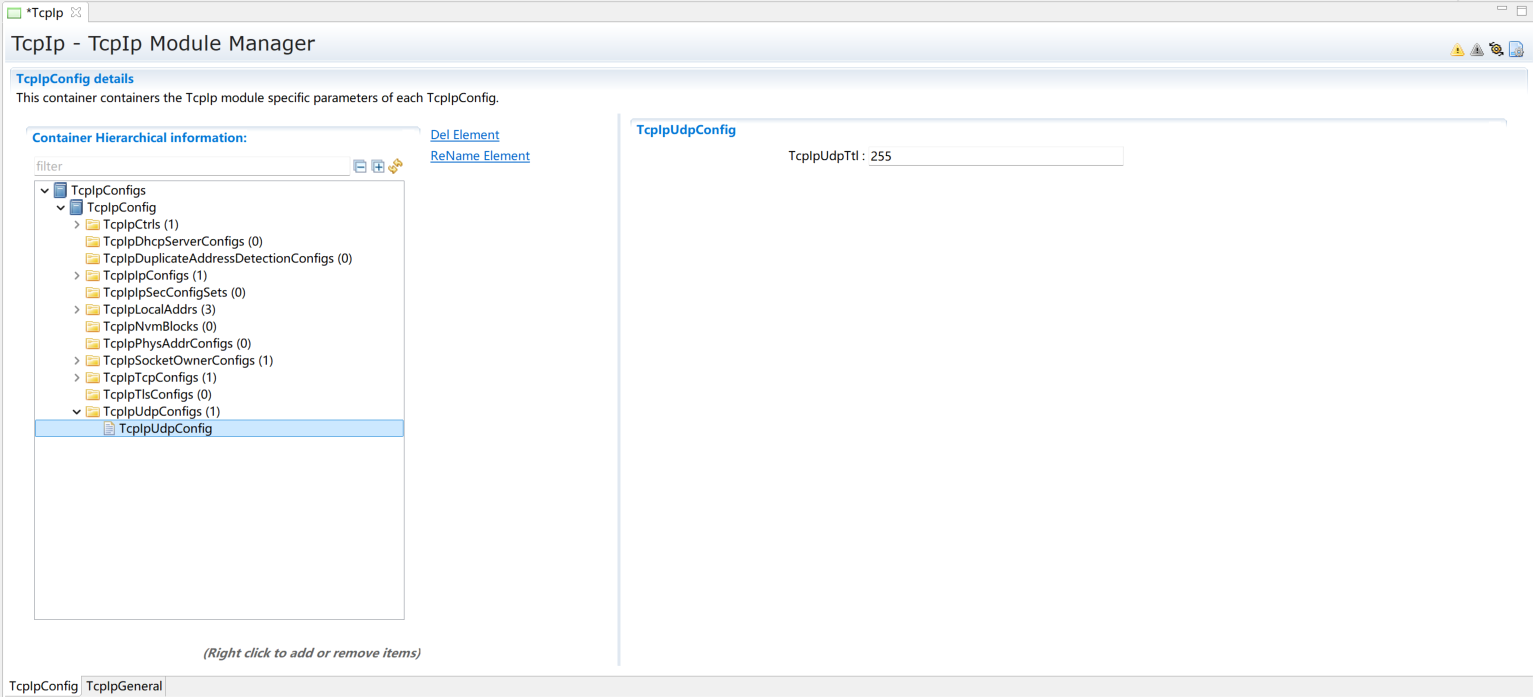Expand the TcpIpLocalAddrs node
The height and width of the screenshot is (697, 1533).
click(x=77, y=310)
